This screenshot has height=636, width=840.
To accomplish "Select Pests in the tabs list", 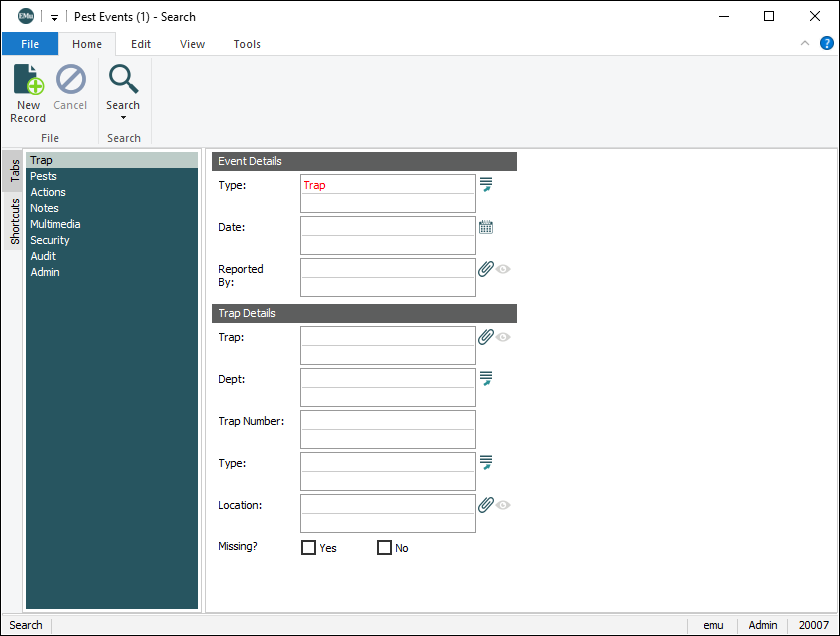I will tap(44, 176).
